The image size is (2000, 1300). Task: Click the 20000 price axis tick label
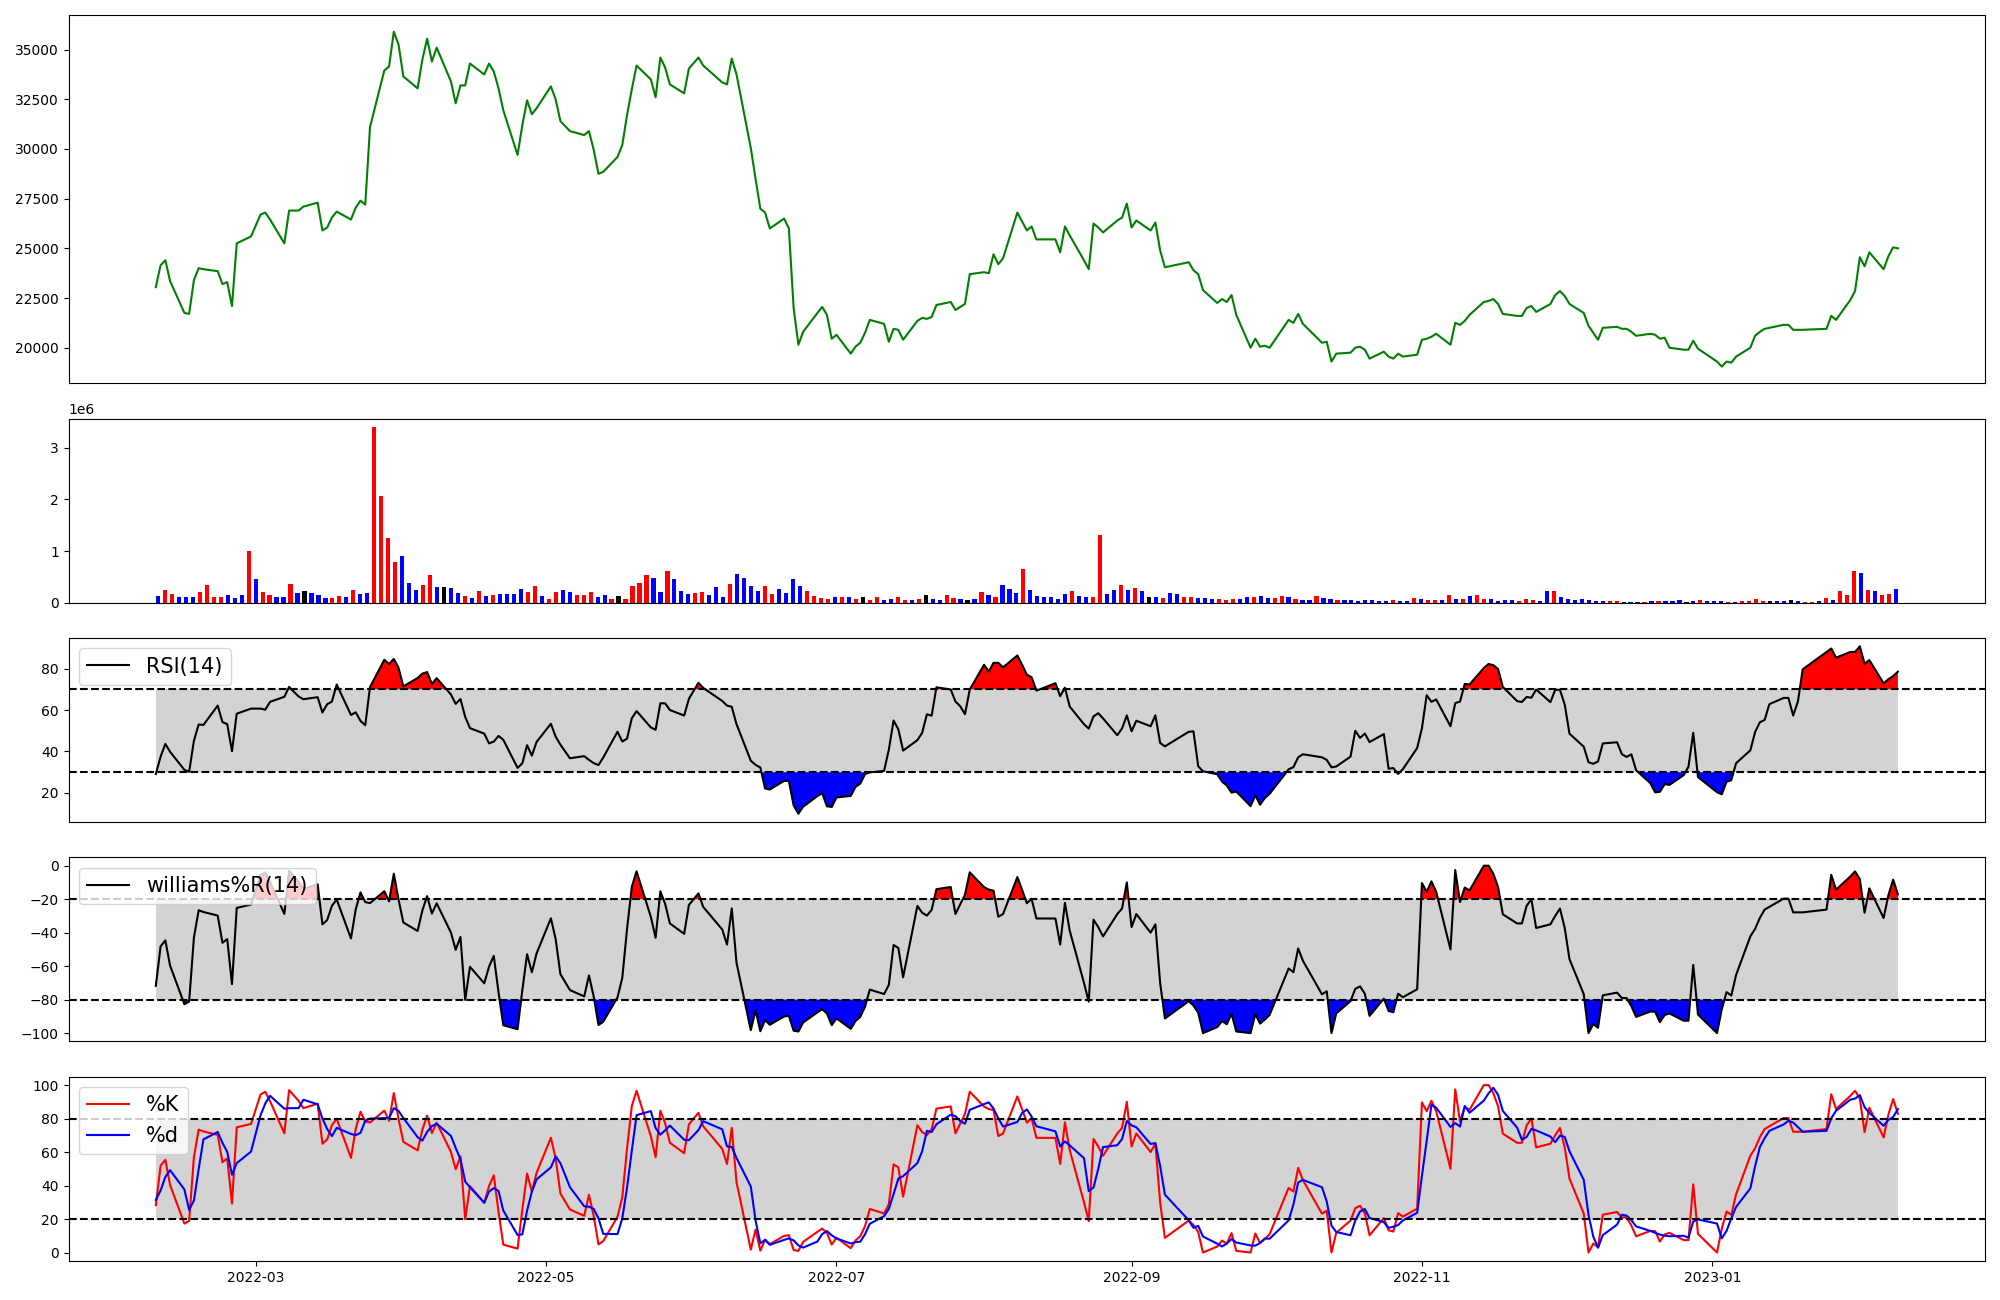(x=37, y=348)
